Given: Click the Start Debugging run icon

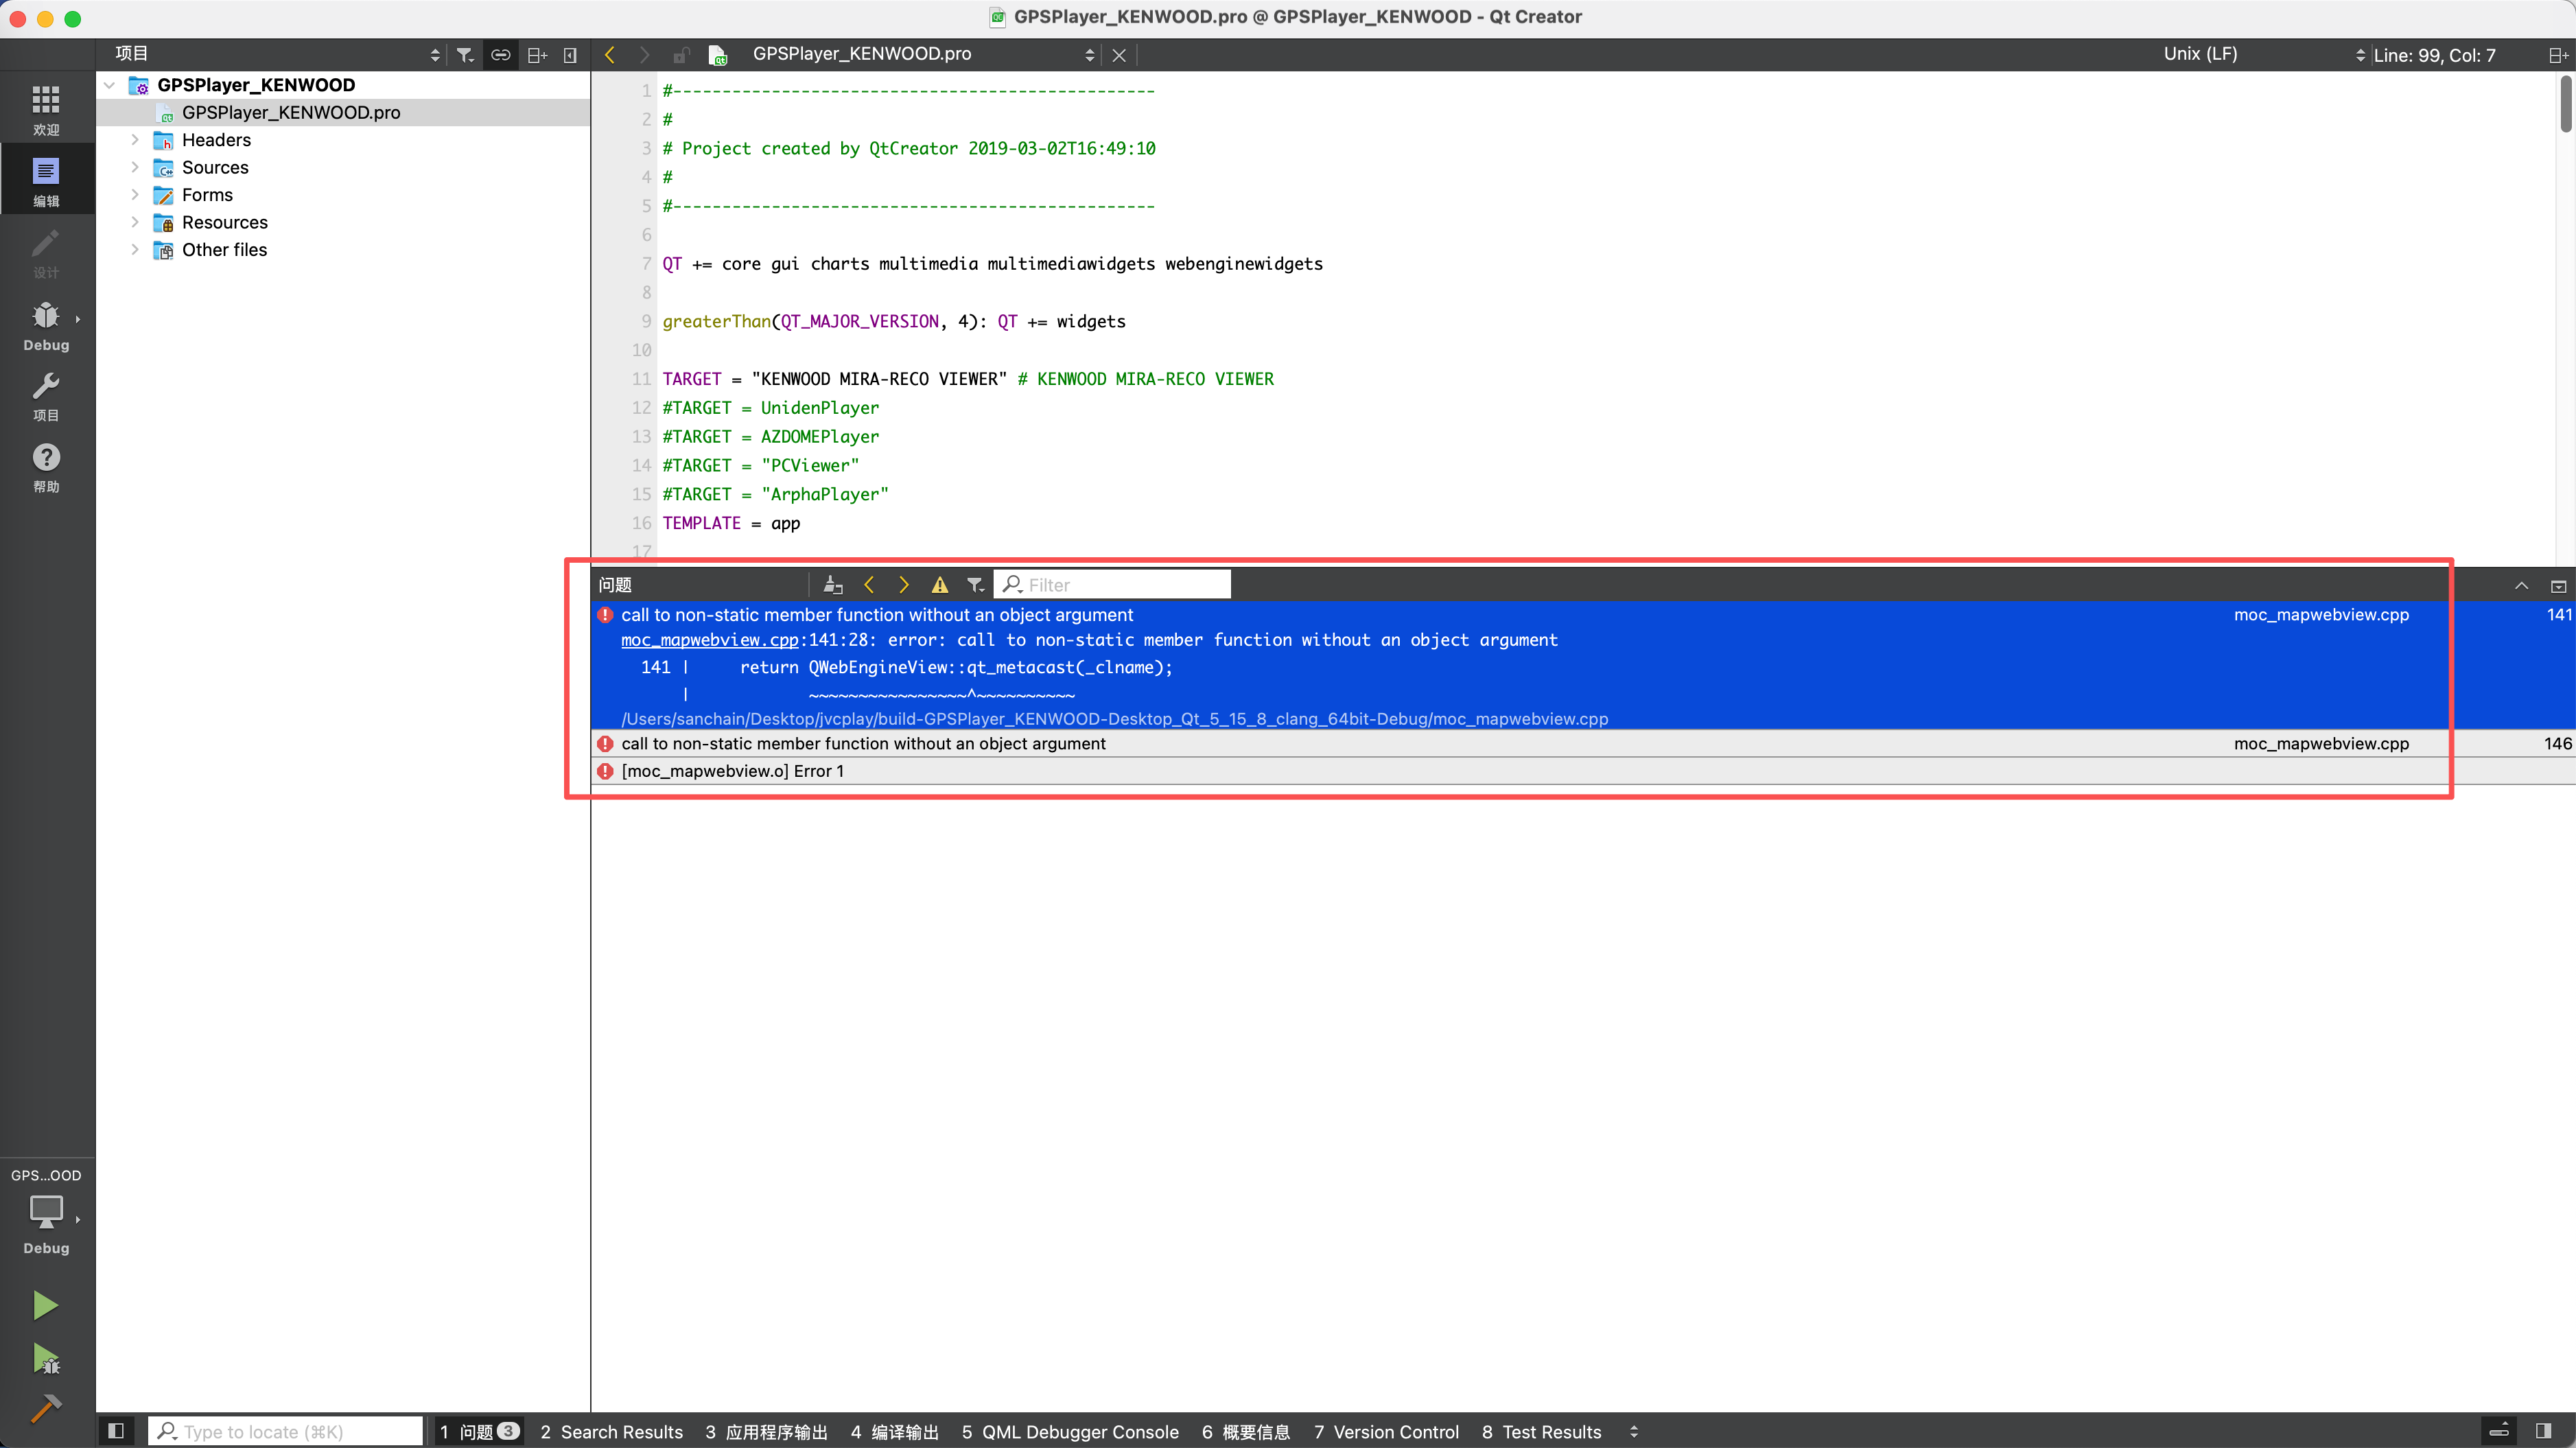Looking at the screenshot, I should pyautogui.click(x=45, y=1358).
